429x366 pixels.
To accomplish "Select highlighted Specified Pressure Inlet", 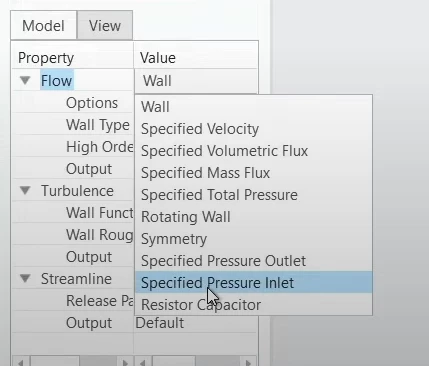I will [x=253, y=282].
